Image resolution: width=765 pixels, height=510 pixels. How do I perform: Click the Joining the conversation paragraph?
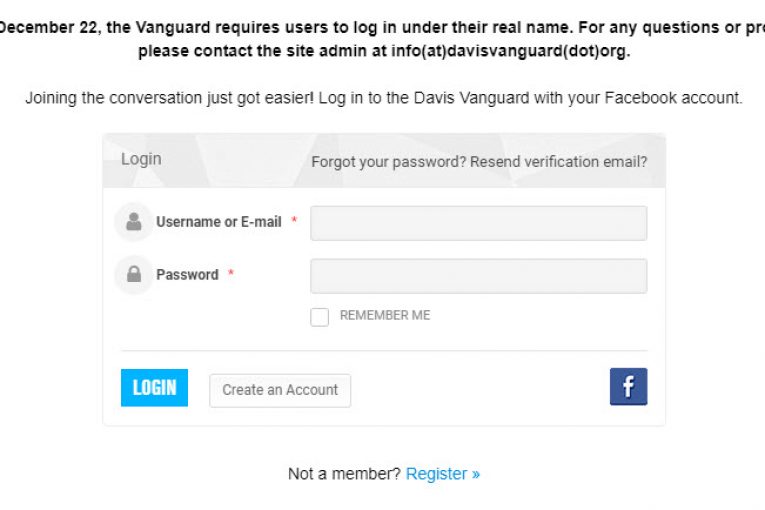coord(383,99)
